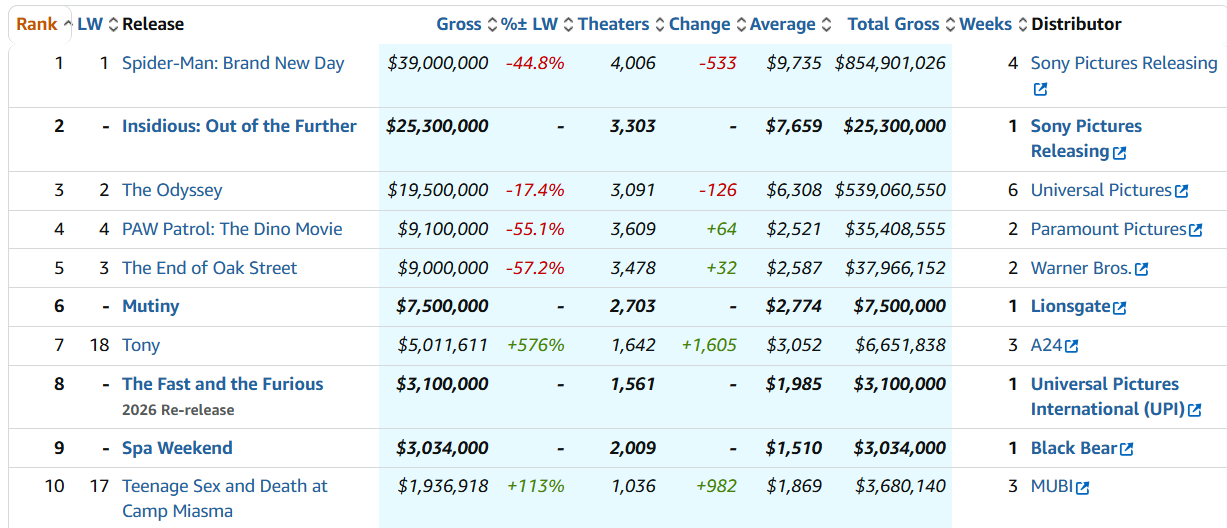Select total gross $539,060,550

point(890,190)
